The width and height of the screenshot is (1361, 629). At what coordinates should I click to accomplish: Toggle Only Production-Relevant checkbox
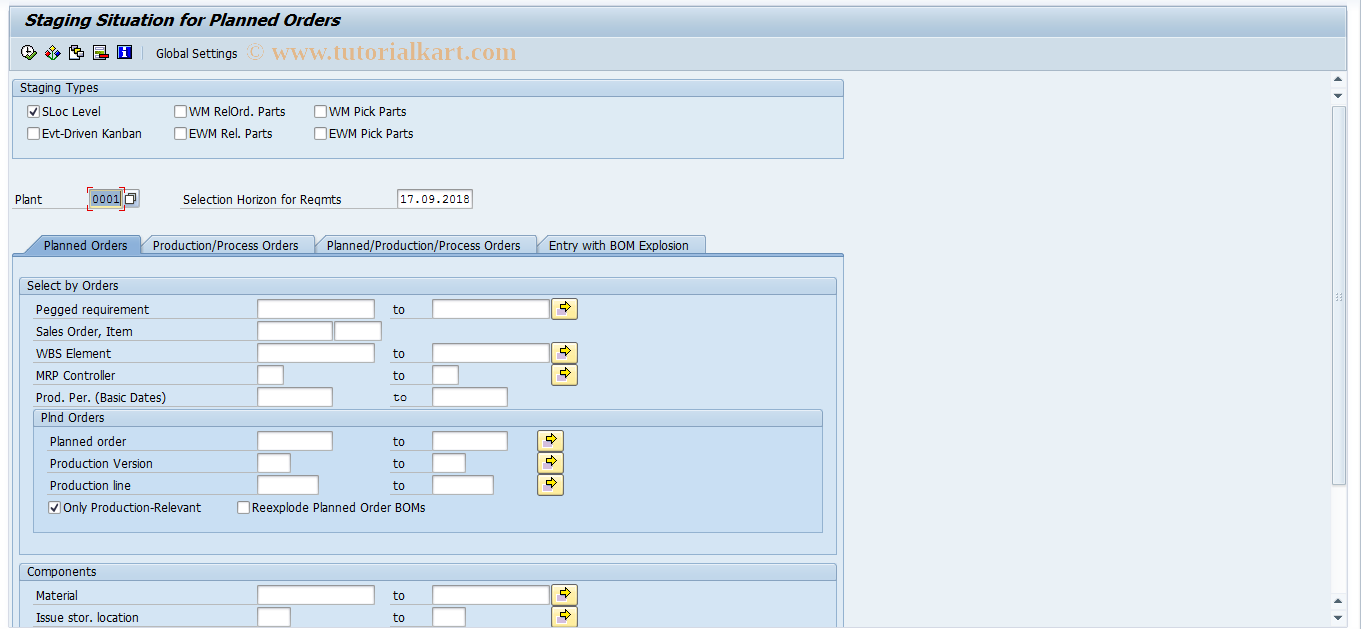pyautogui.click(x=54, y=507)
